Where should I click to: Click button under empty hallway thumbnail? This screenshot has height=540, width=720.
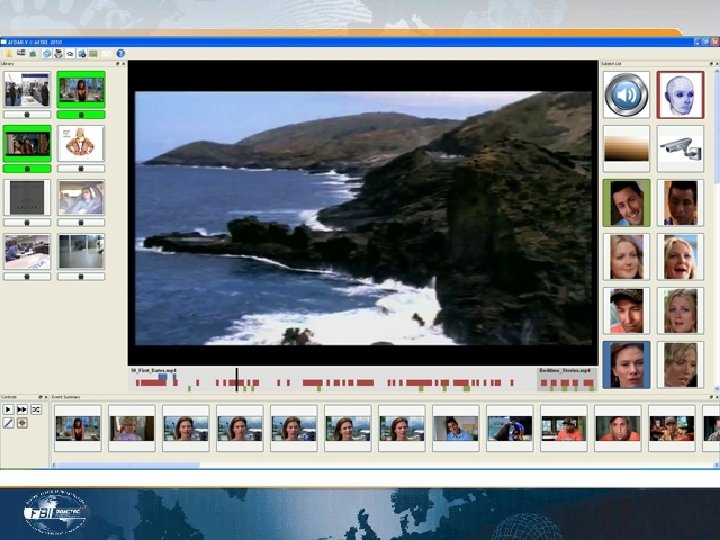[81, 276]
